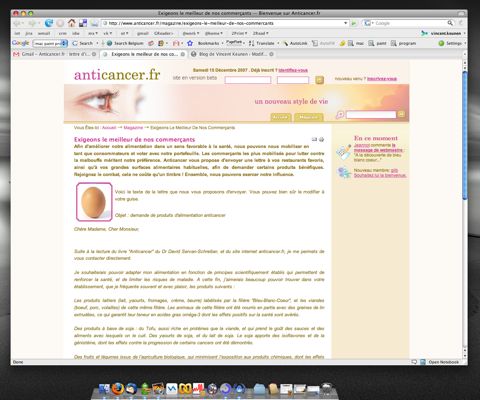Focus the URL address bar
Screen dimensions: 480x400
[x=223, y=23]
